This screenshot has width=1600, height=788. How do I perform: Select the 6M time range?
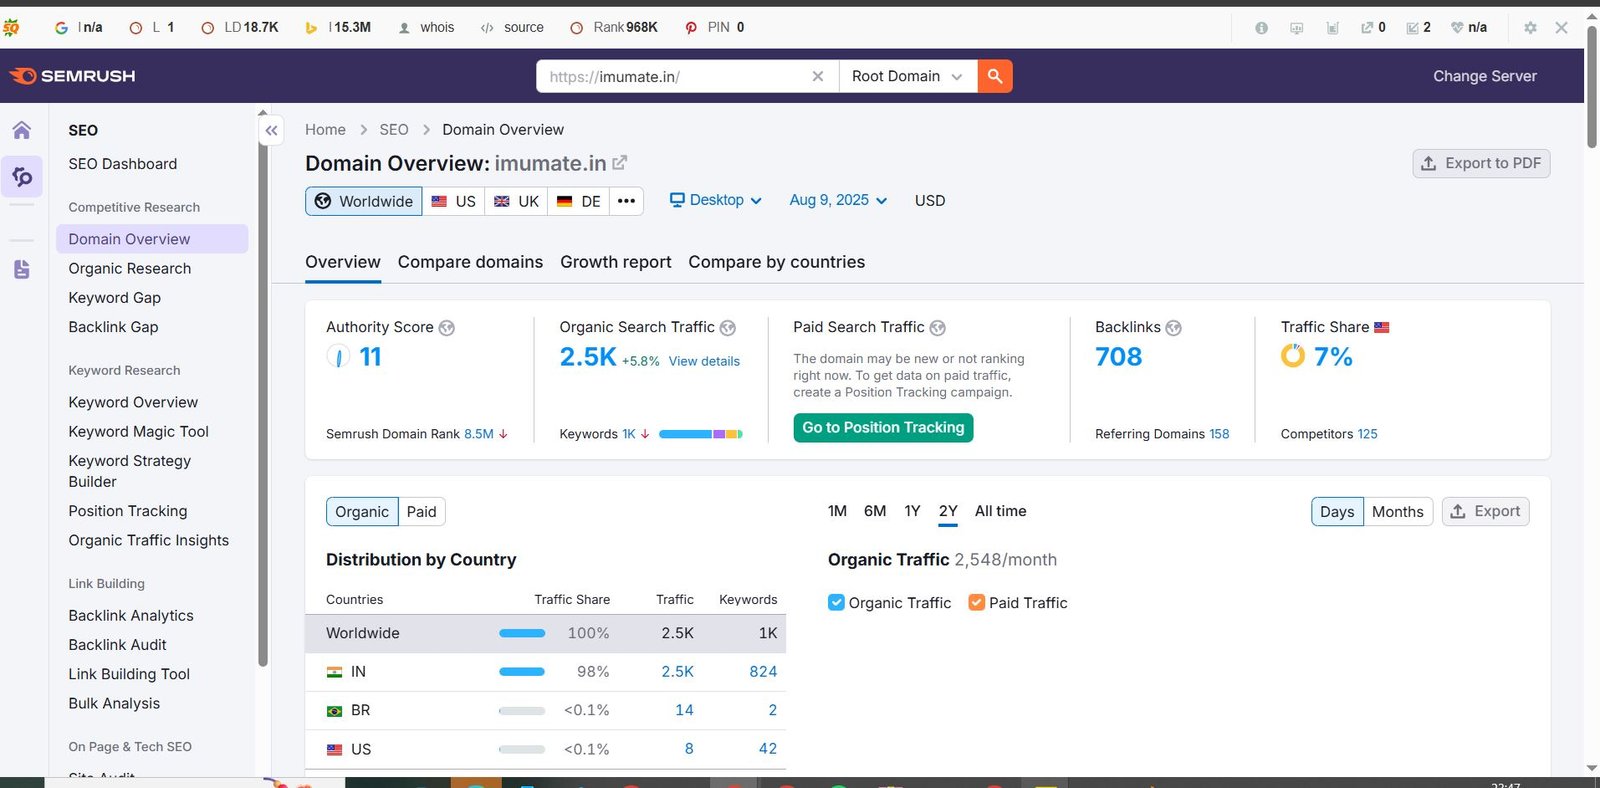pos(875,511)
